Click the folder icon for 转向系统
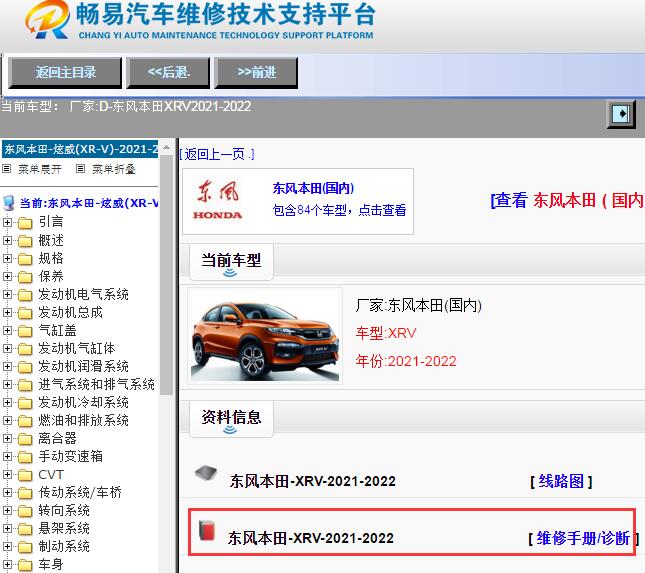This screenshot has height=573, width=645. 25,511
